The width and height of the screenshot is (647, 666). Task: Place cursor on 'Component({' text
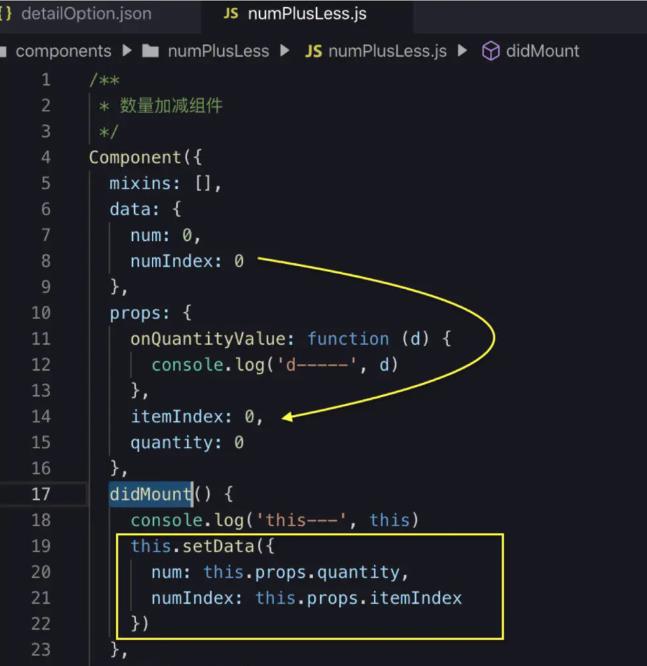(145, 158)
